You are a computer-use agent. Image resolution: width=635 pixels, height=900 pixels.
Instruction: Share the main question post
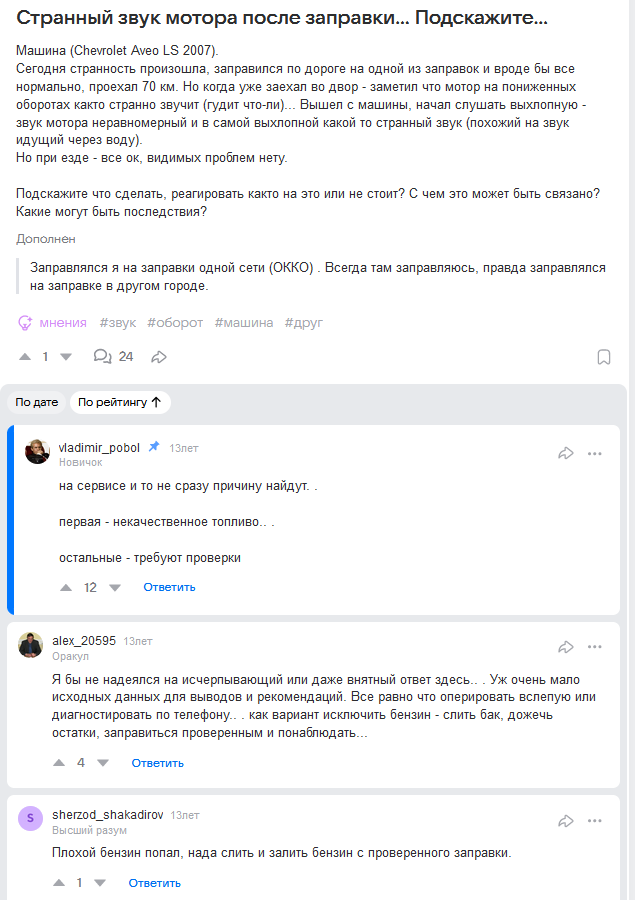tap(159, 357)
